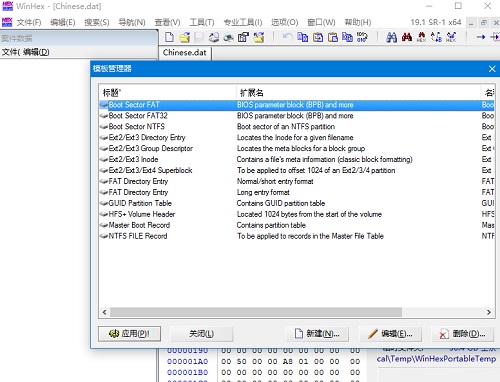Click the greyed-out Save diskette icon
500x382 pixels.
click(199, 37)
